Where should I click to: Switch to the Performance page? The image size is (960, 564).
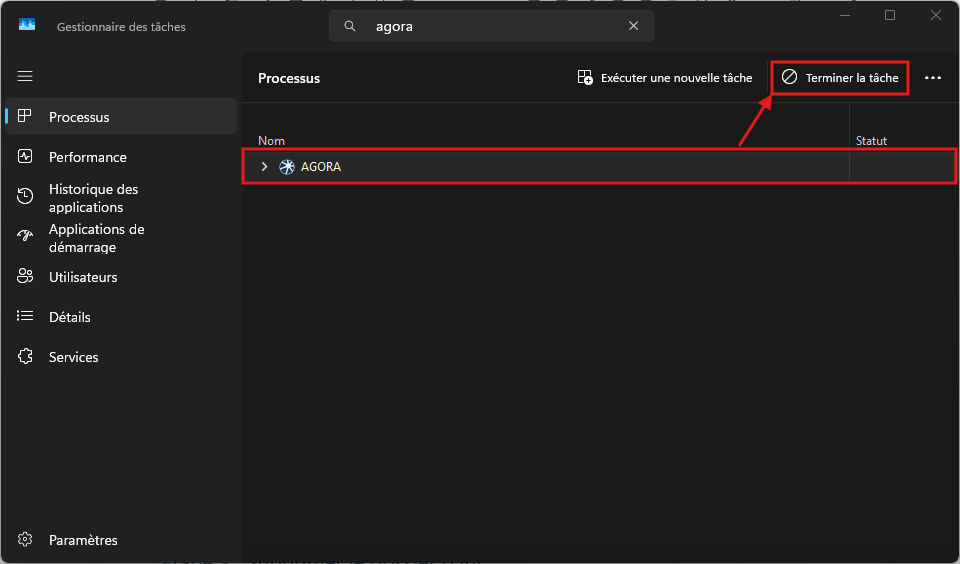tap(121, 157)
